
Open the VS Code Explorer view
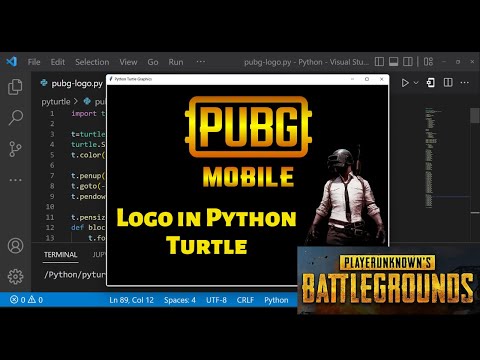(x=15, y=87)
